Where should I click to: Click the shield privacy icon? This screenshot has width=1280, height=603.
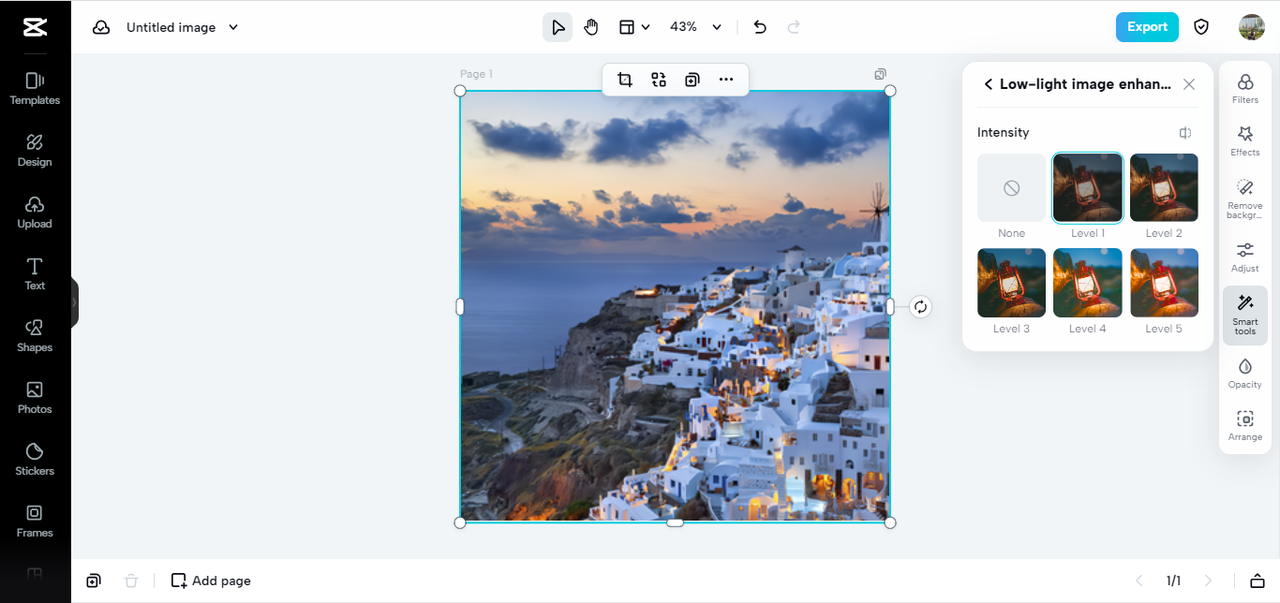1202,27
